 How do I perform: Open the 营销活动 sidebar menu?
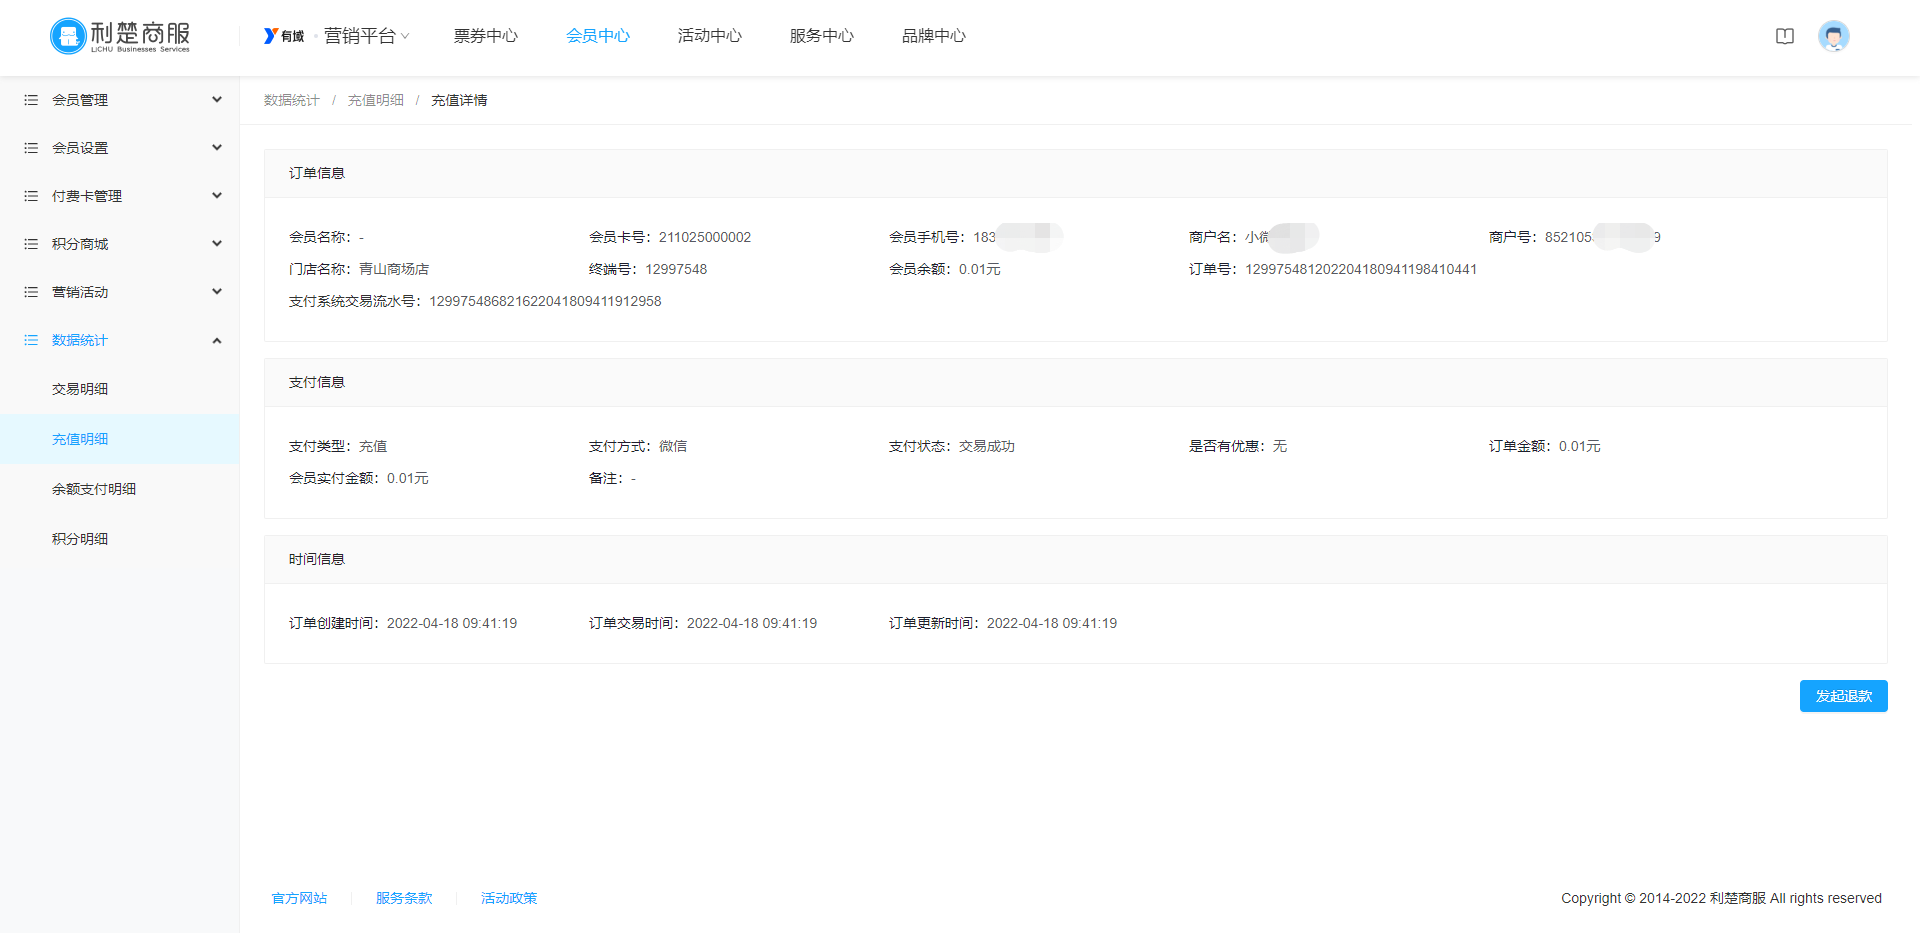tap(120, 292)
